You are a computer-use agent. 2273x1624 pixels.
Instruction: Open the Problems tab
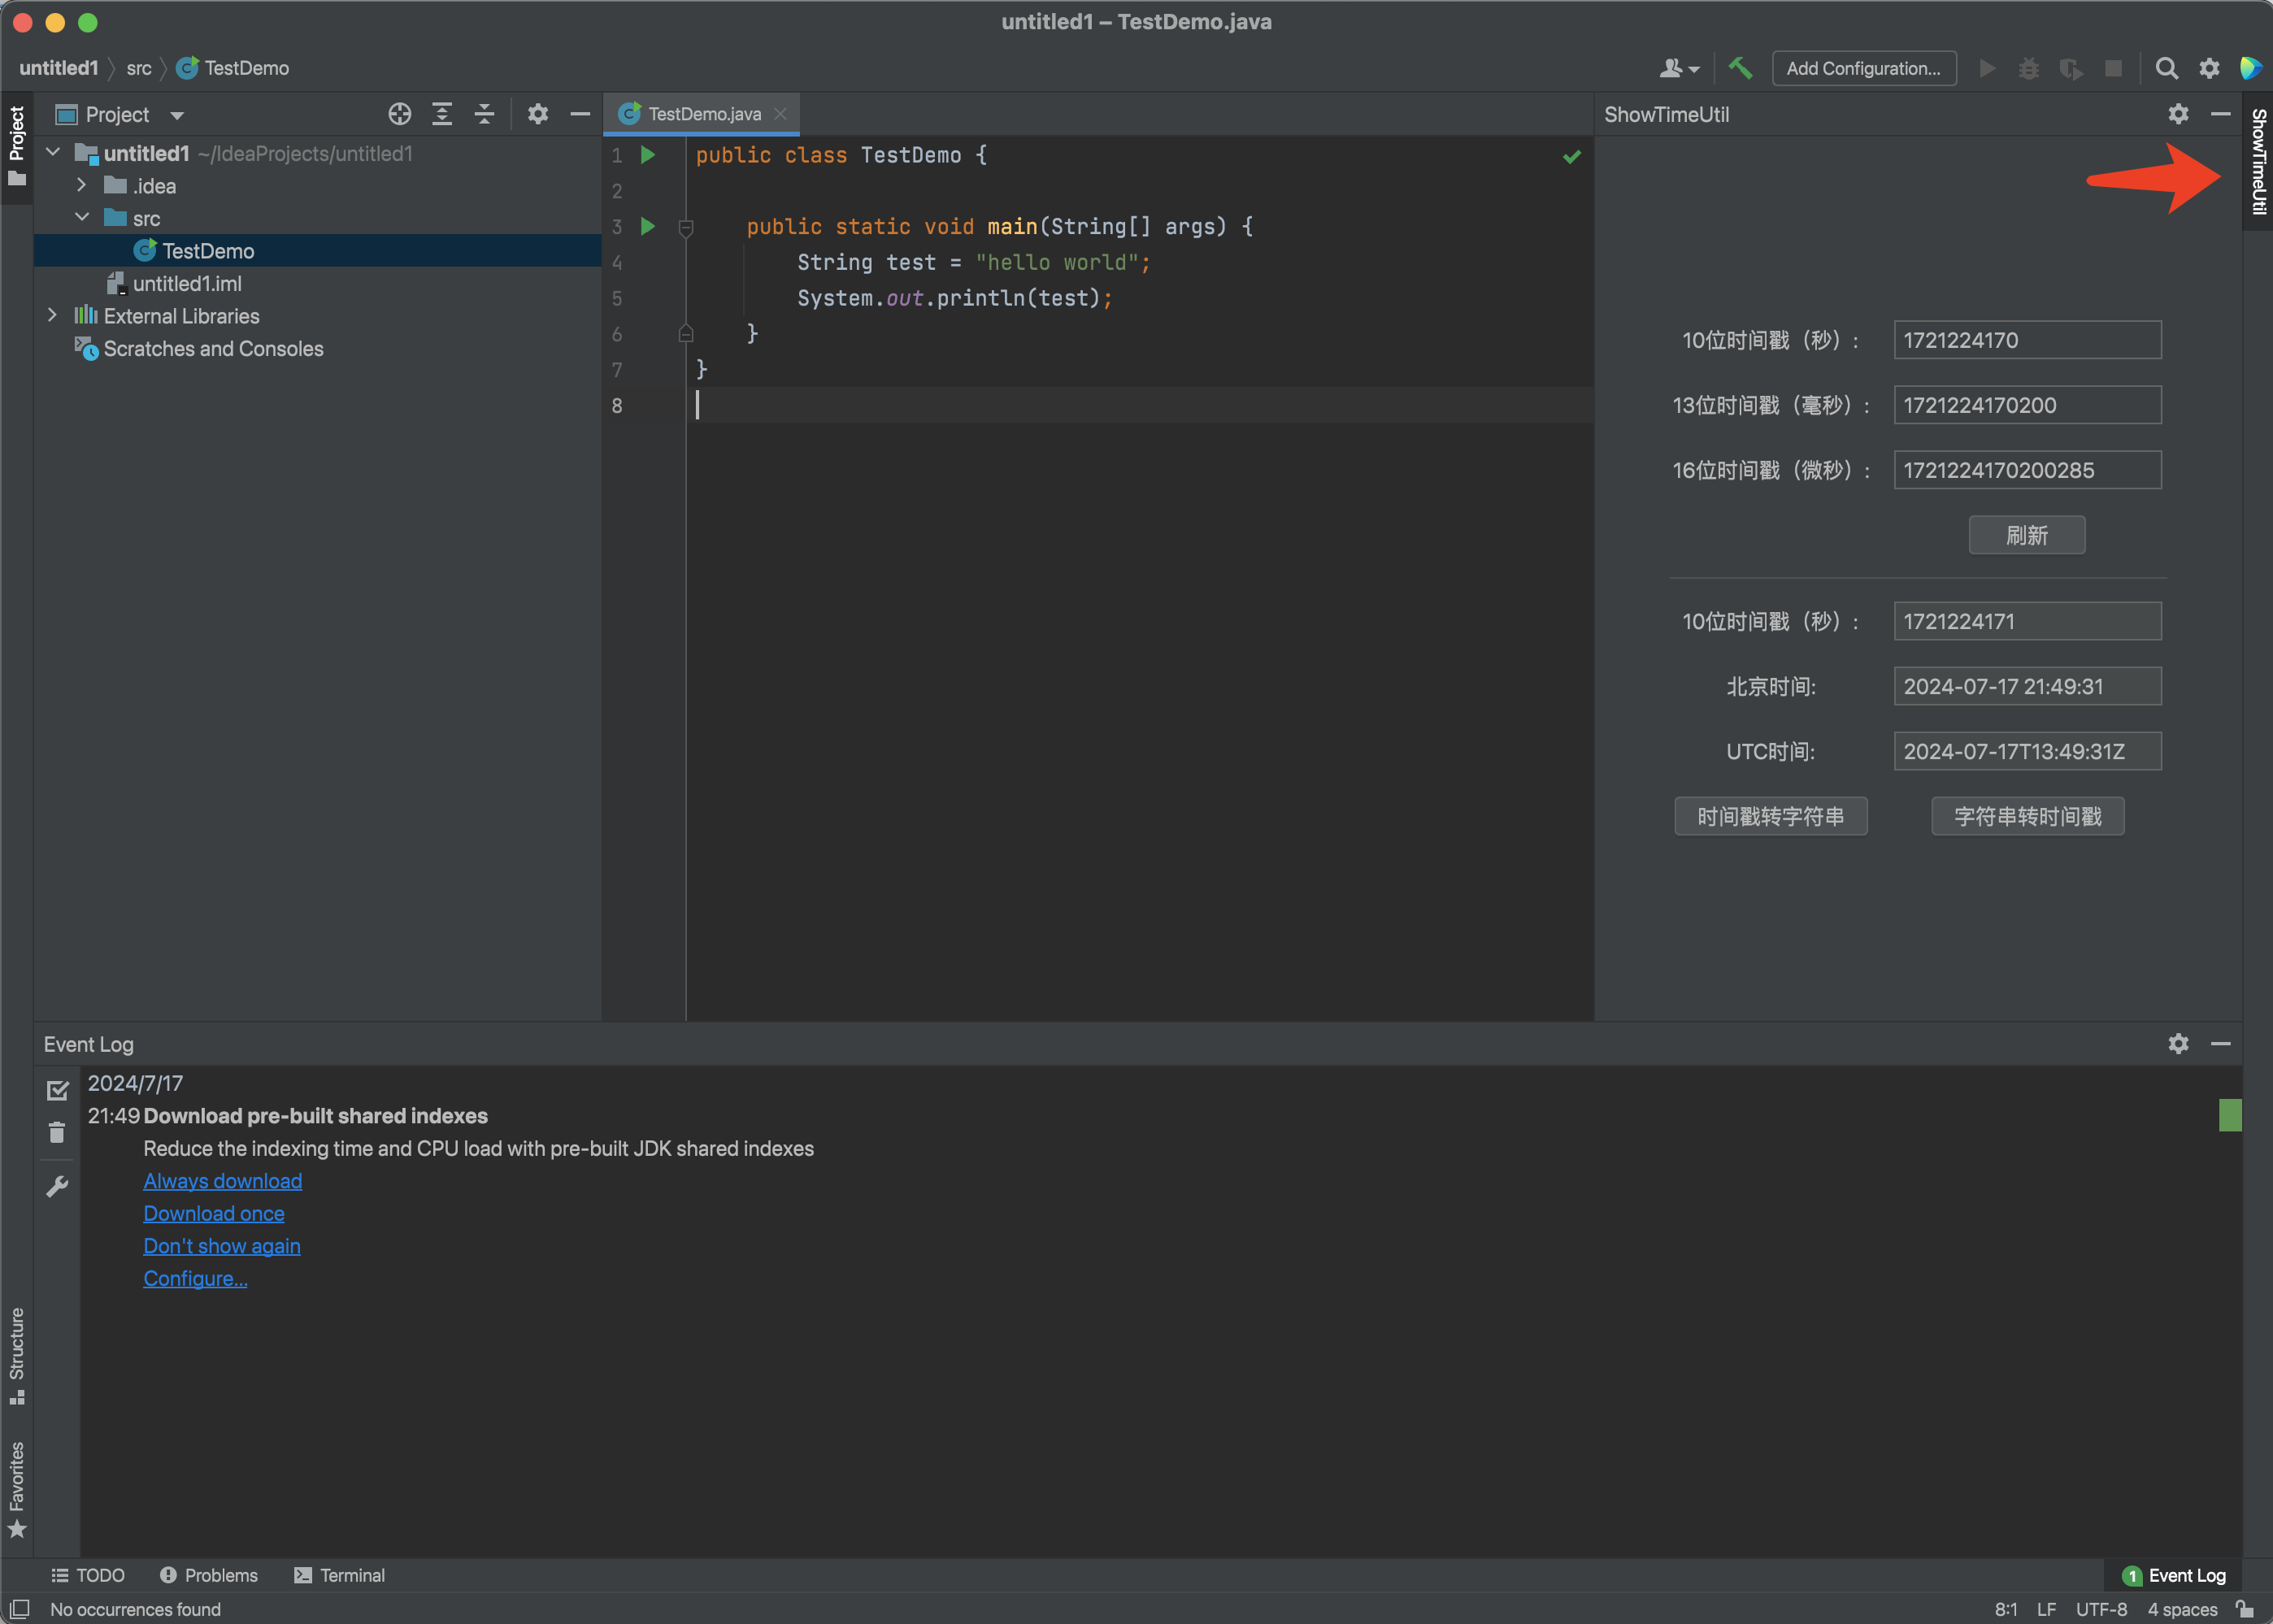(x=208, y=1575)
